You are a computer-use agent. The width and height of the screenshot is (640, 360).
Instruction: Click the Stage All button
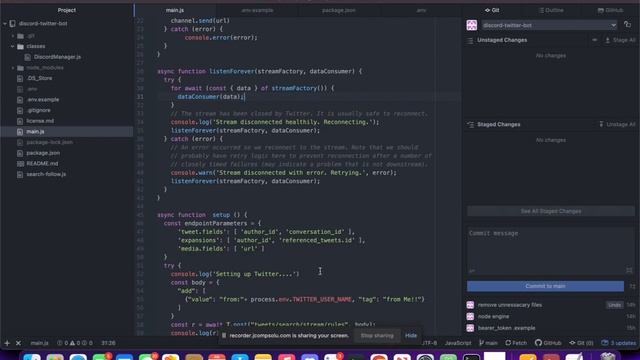[x=620, y=40]
